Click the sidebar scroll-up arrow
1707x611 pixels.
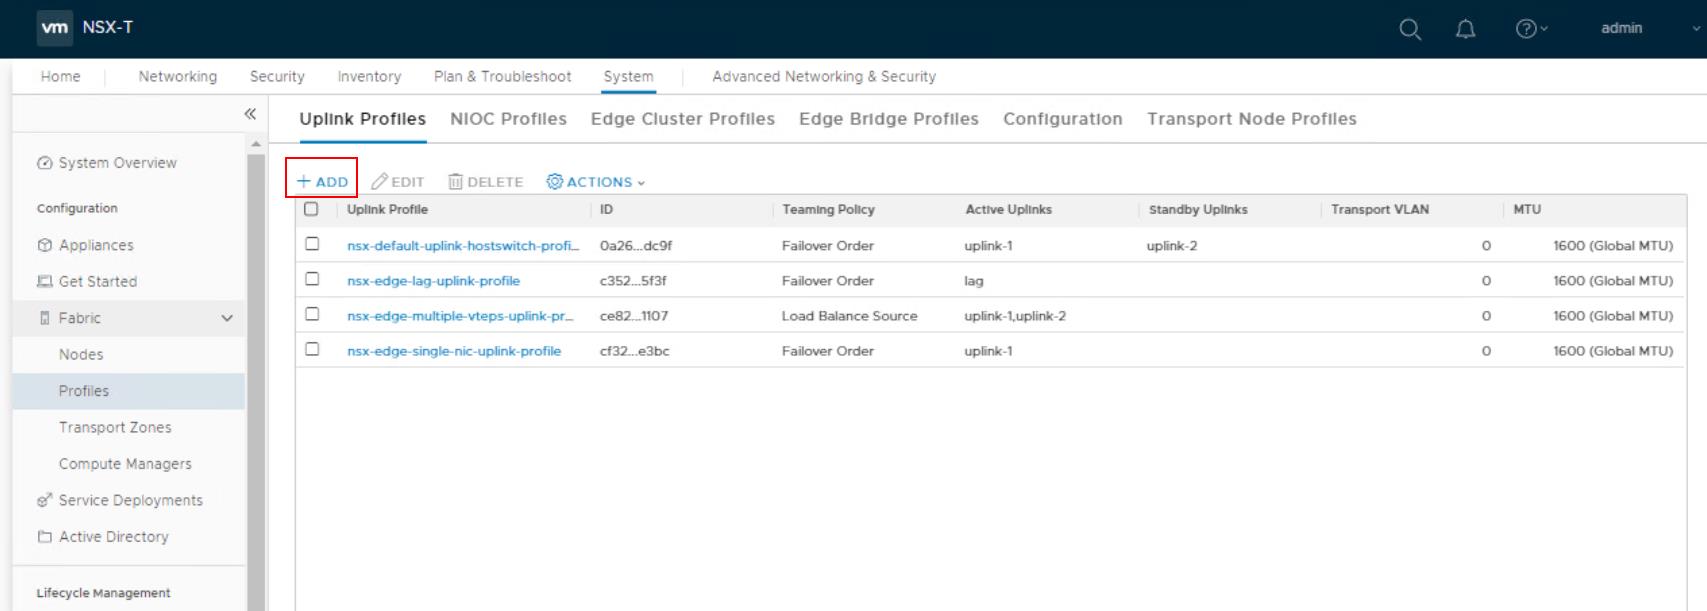[256, 145]
